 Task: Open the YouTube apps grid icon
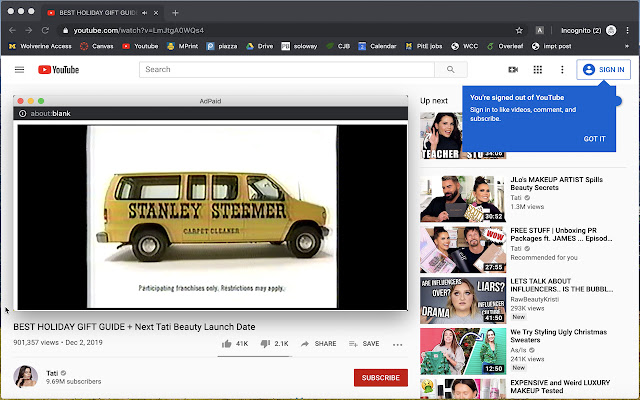point(538,69)
